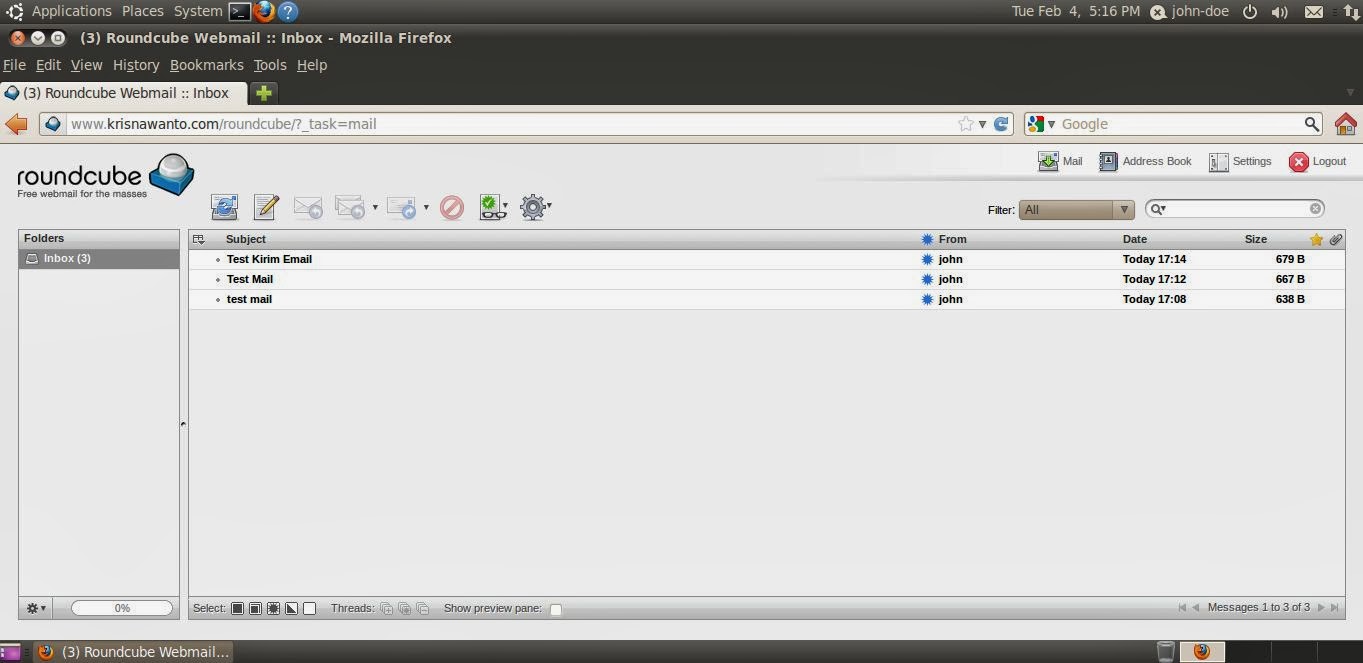The height and width of the screenshot is (663, 1363).
Task: Click the 0% disk quota bar
Action: click(122, 608)
